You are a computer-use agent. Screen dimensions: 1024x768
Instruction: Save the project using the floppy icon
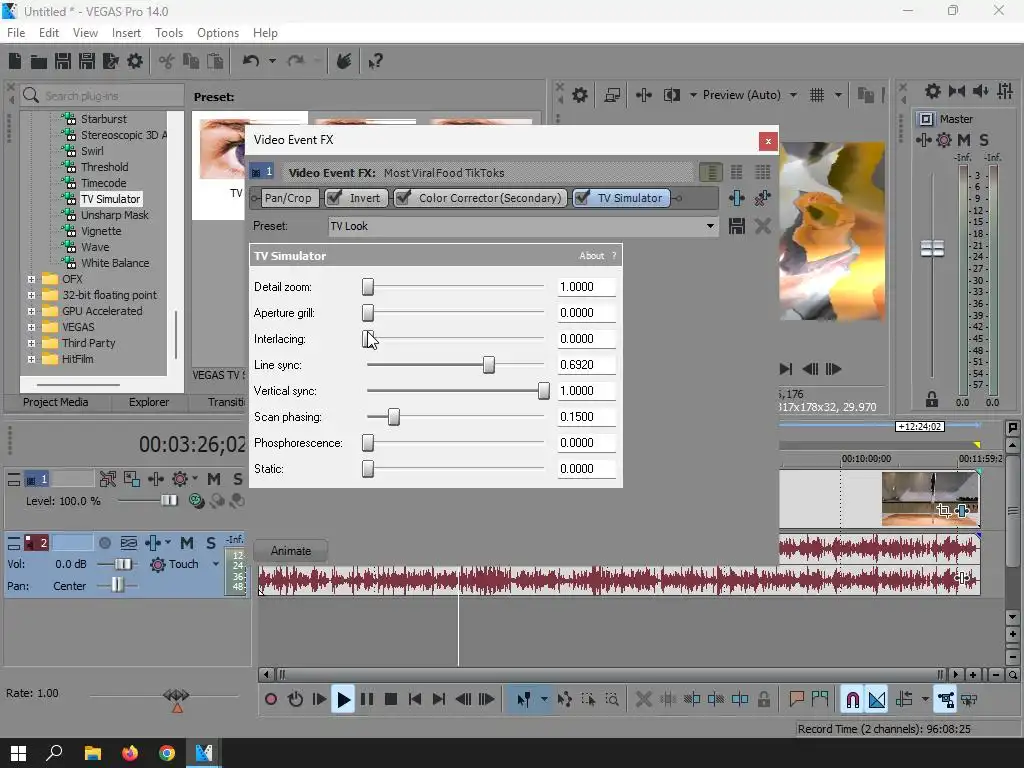click(63, 61)
